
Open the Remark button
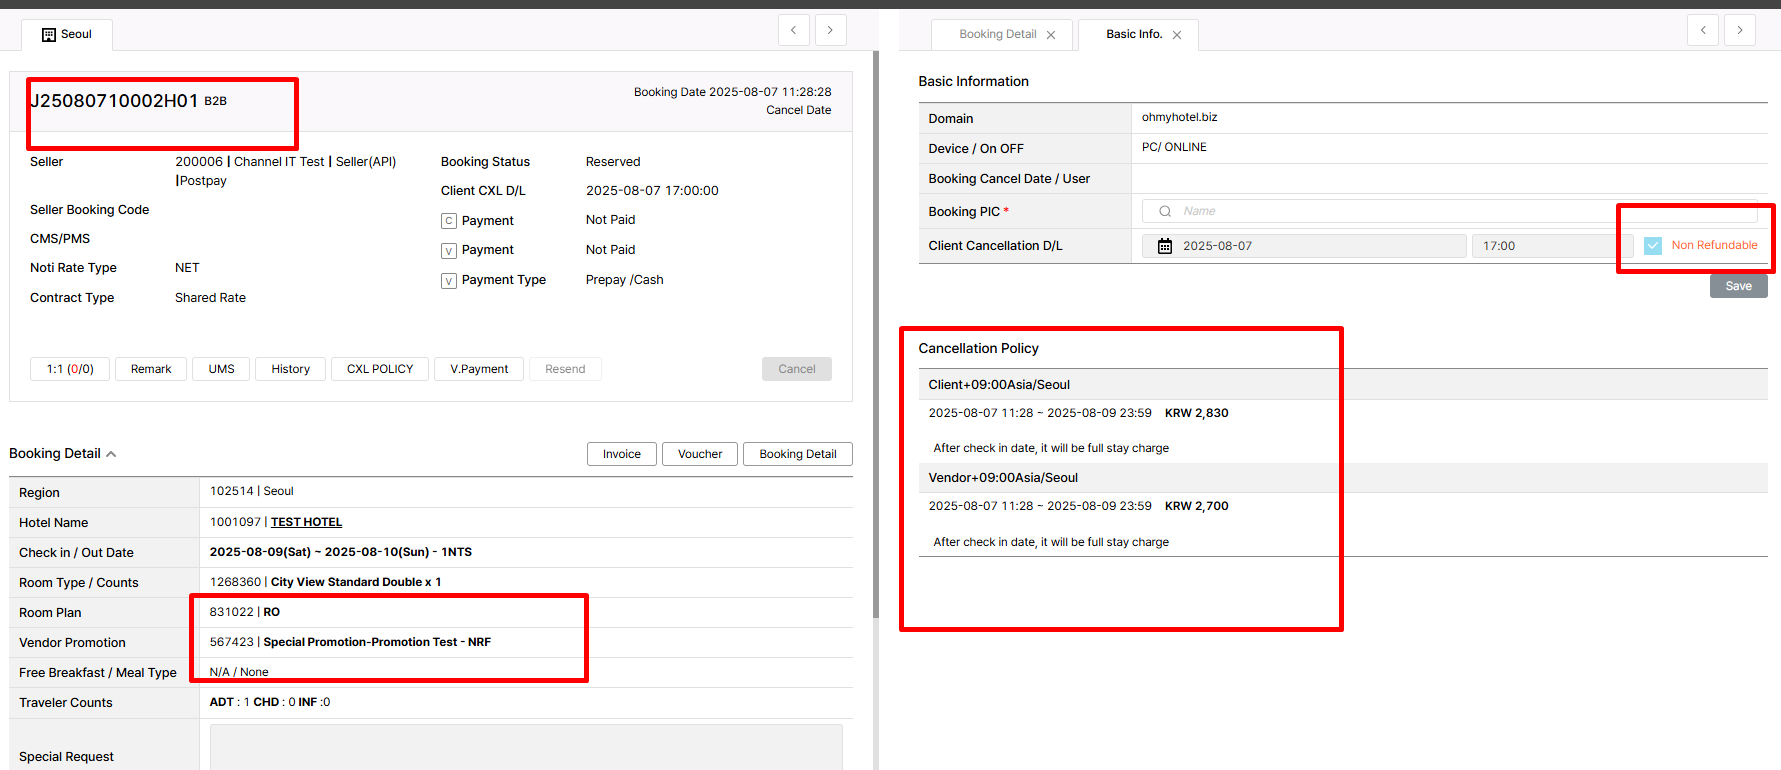click(151, 369)
